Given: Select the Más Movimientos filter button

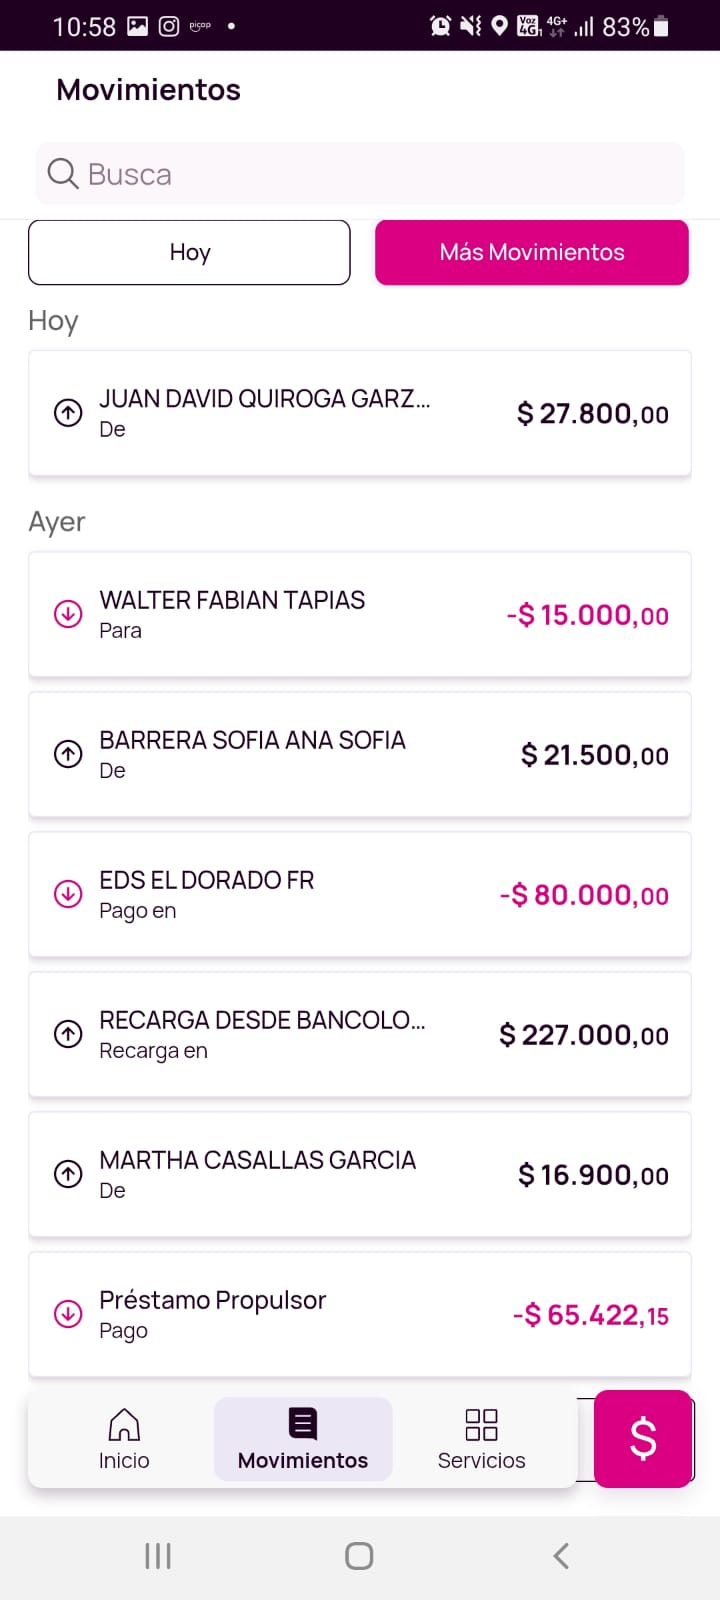Looking at the screenshot, I should click(x=532, y=252).
